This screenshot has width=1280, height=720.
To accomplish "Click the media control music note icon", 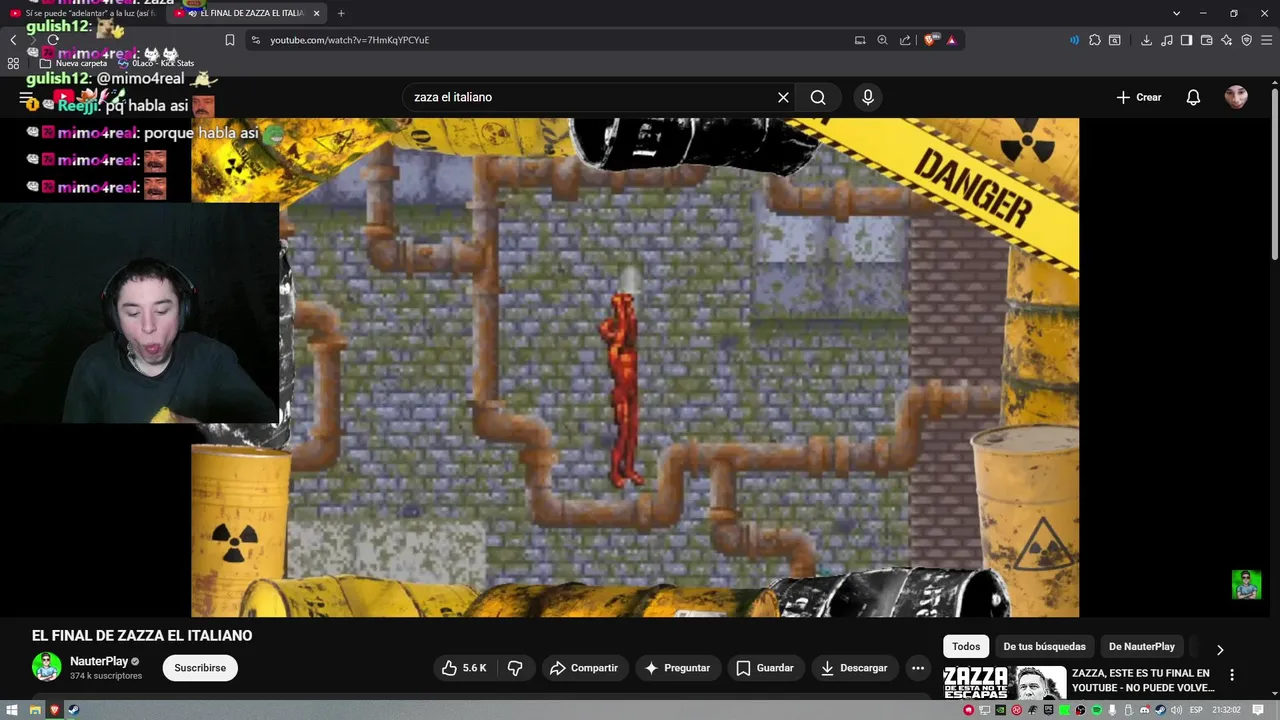I will [1166, 40].
